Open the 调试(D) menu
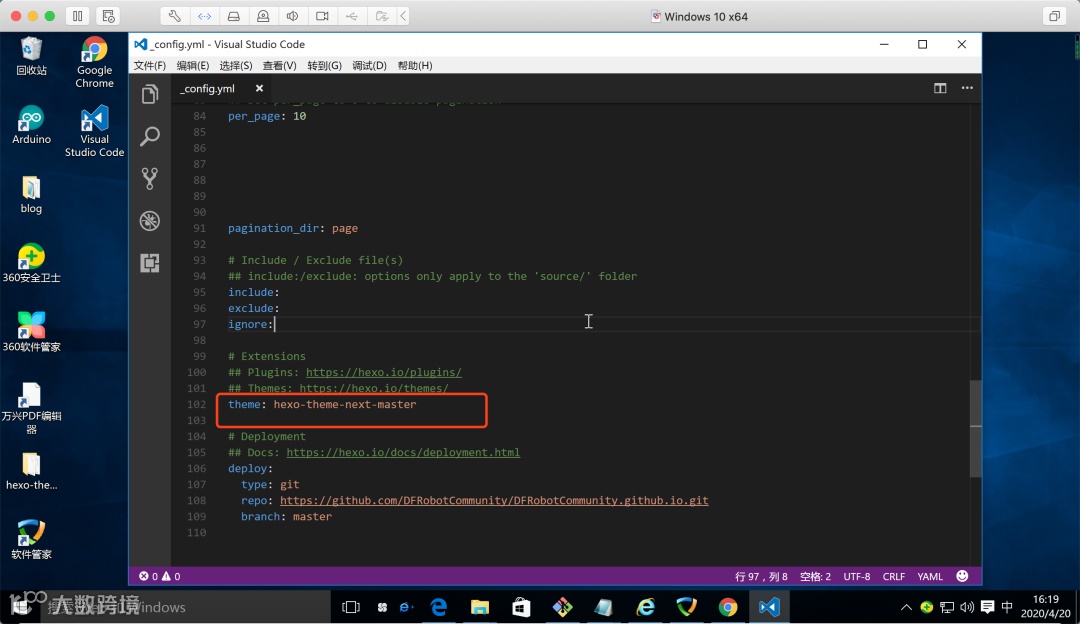The image size is (1080, 624). pyautogui.click(x=369, y=65)
